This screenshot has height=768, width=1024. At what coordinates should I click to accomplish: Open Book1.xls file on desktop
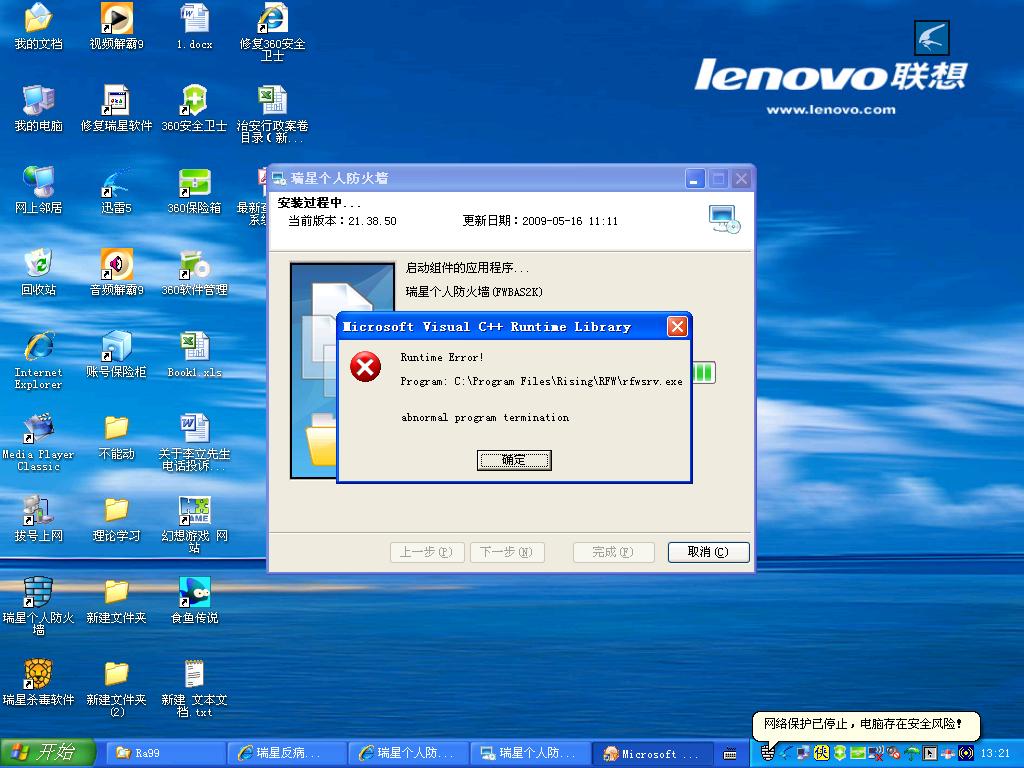[x=195, y=354]
